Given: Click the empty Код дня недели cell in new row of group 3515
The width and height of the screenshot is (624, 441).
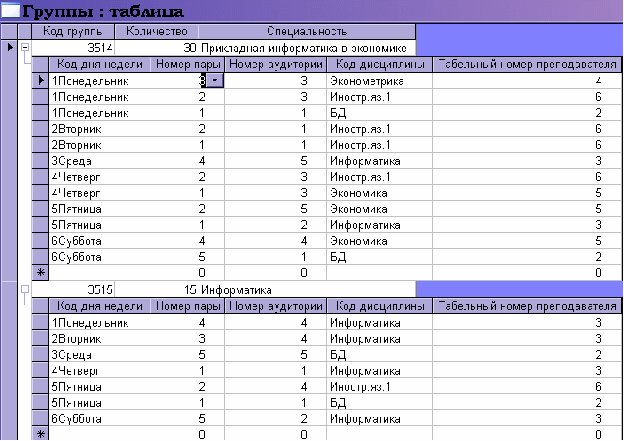Looking at the screenshot, I should point(99,434).
